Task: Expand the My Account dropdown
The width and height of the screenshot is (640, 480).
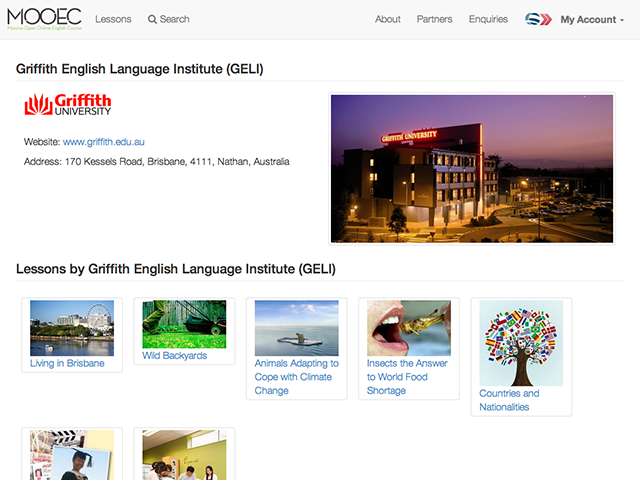Action: click(592, 20)
